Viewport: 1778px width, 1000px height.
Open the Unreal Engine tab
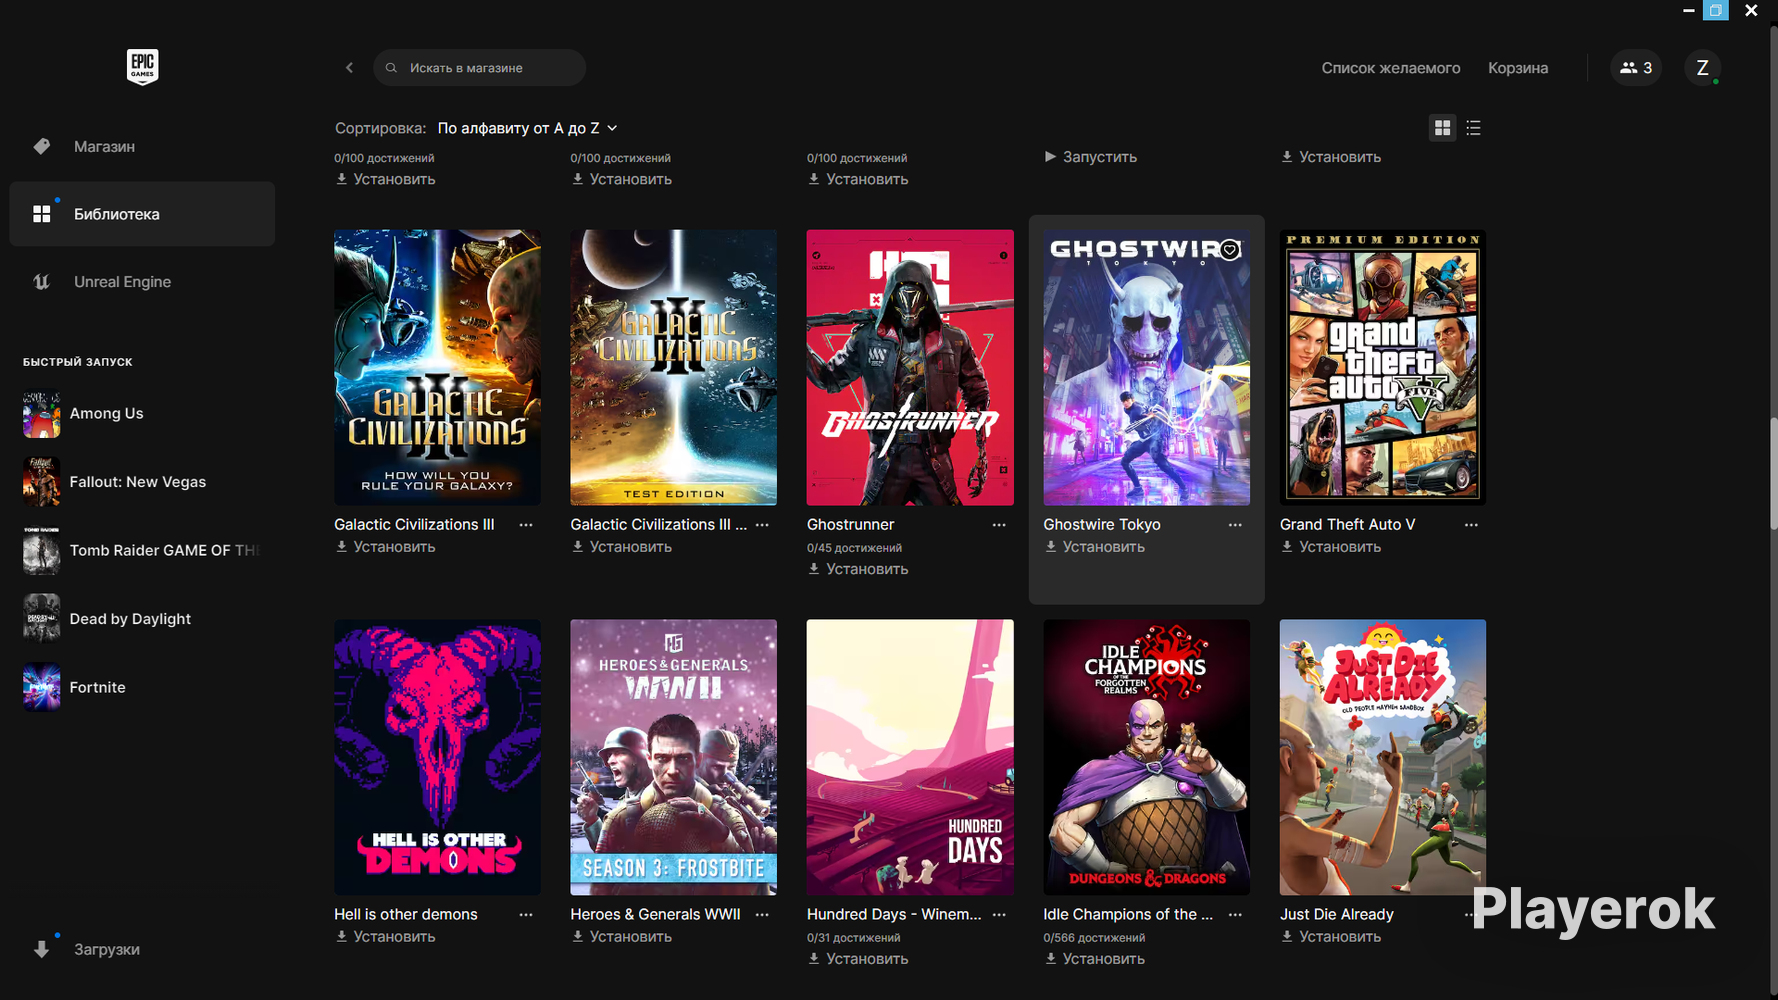[142, 282]
